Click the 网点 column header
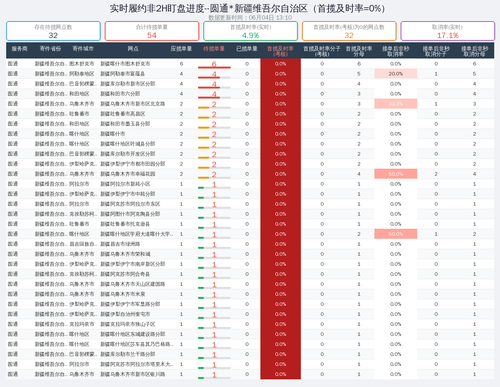The image size is (500, 387). 133,49
